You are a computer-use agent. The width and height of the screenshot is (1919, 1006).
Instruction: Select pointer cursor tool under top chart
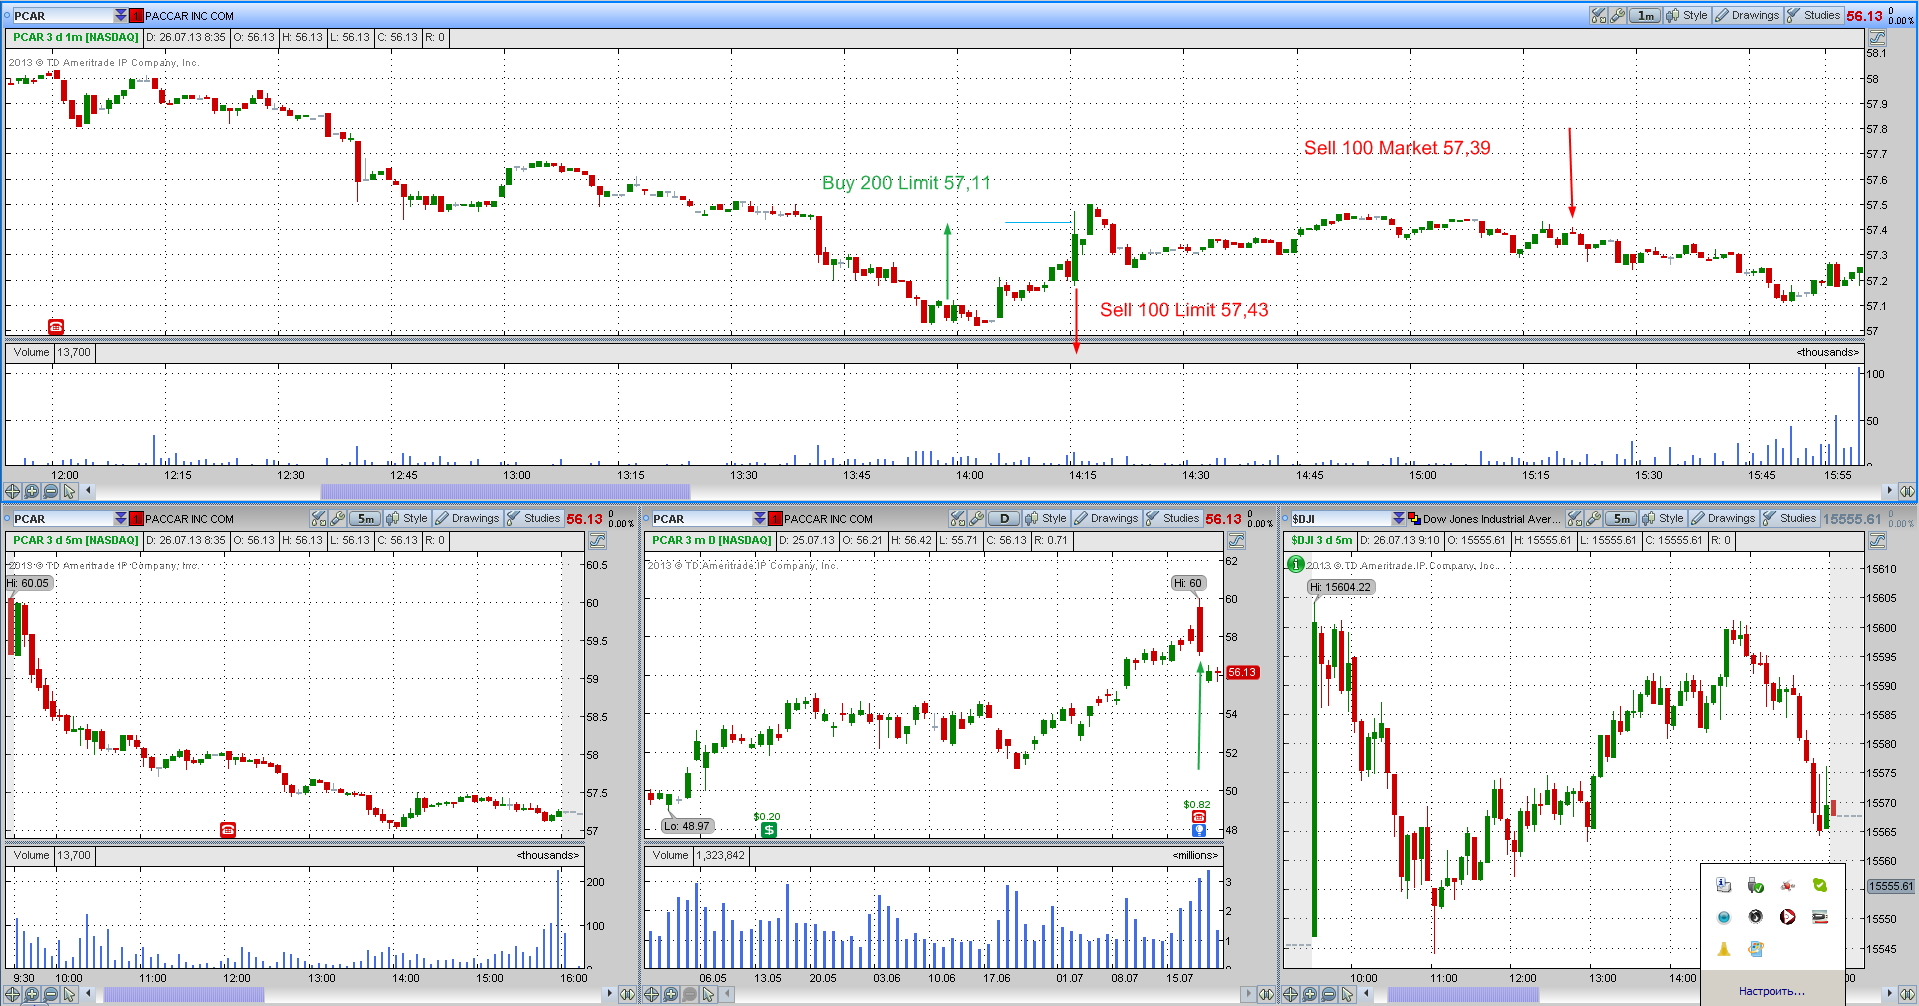click(69, 491)
